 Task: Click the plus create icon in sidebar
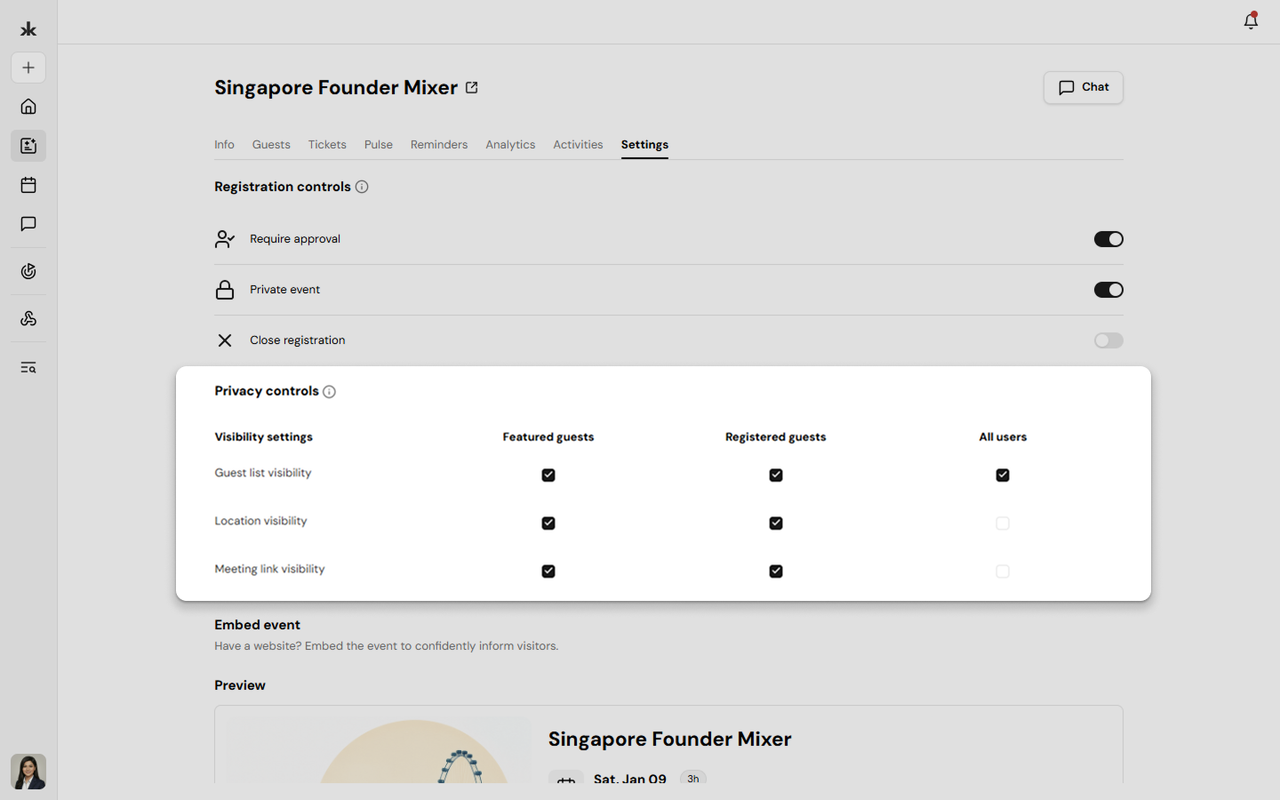tap(28, 68)
